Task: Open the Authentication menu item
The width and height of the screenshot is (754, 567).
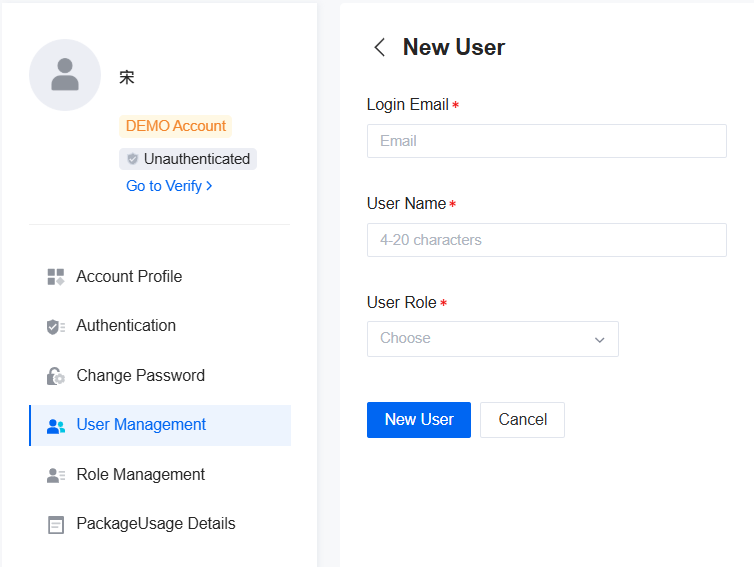Action: [126, 326]
